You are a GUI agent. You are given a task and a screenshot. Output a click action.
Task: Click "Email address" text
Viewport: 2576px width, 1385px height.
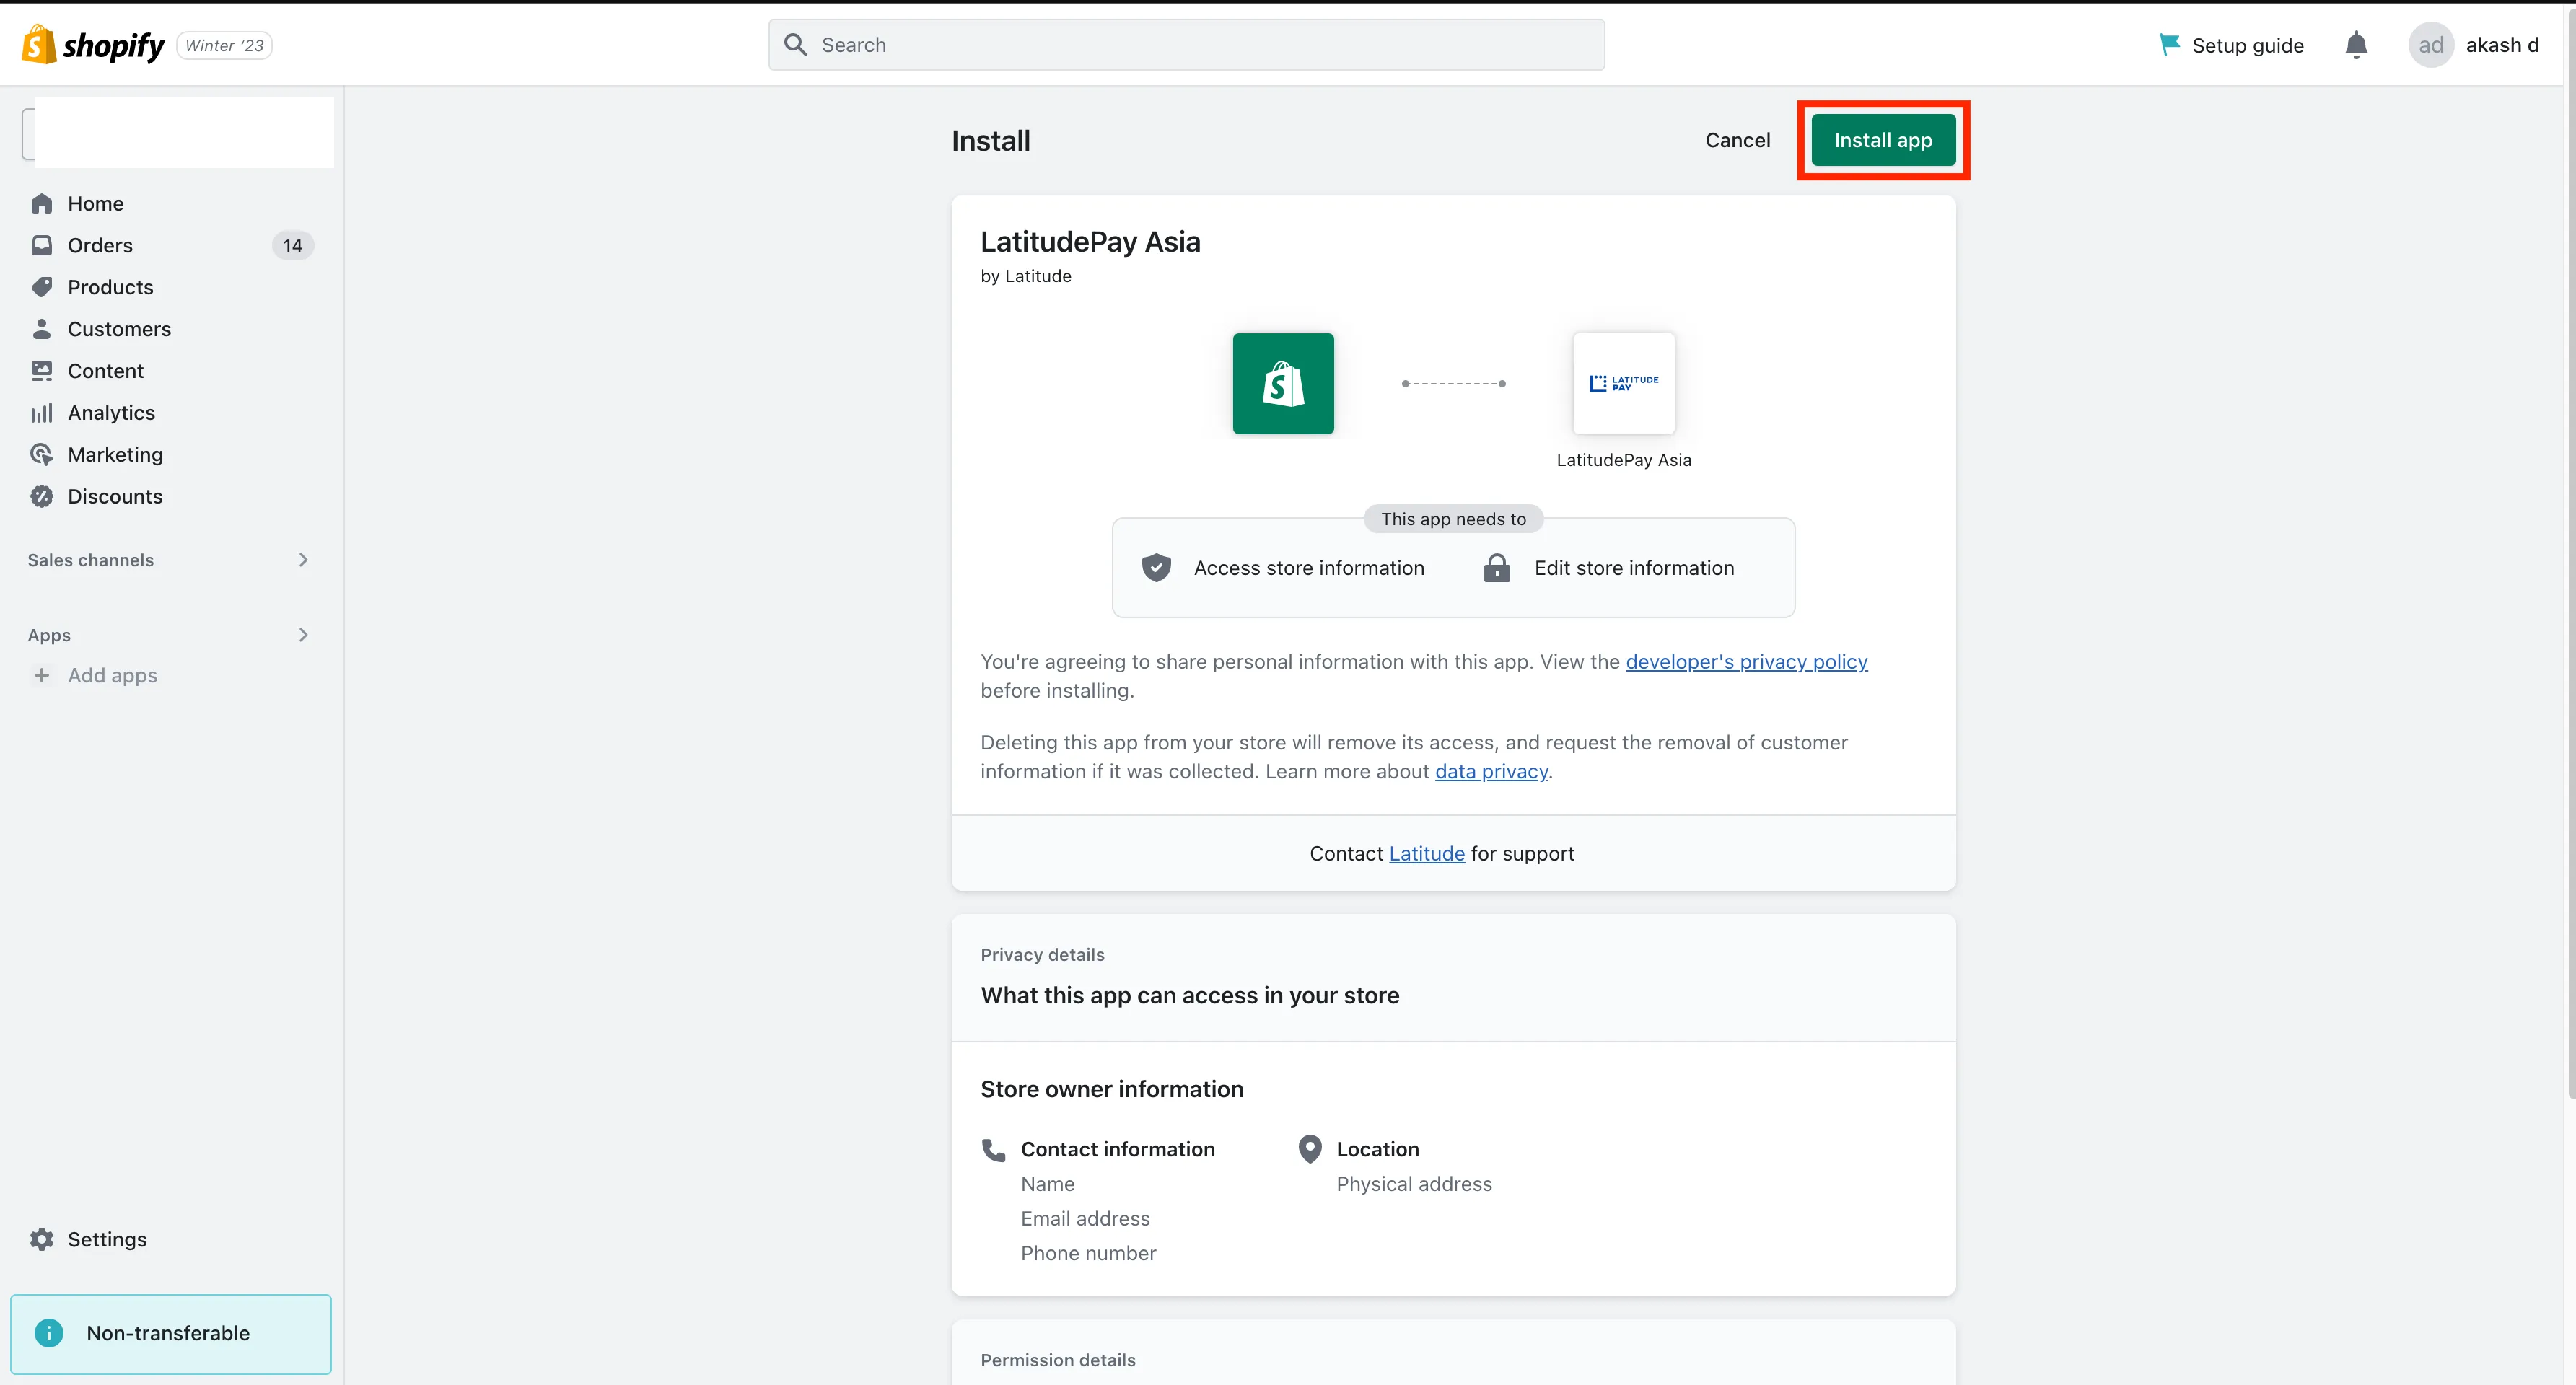1085,1219
